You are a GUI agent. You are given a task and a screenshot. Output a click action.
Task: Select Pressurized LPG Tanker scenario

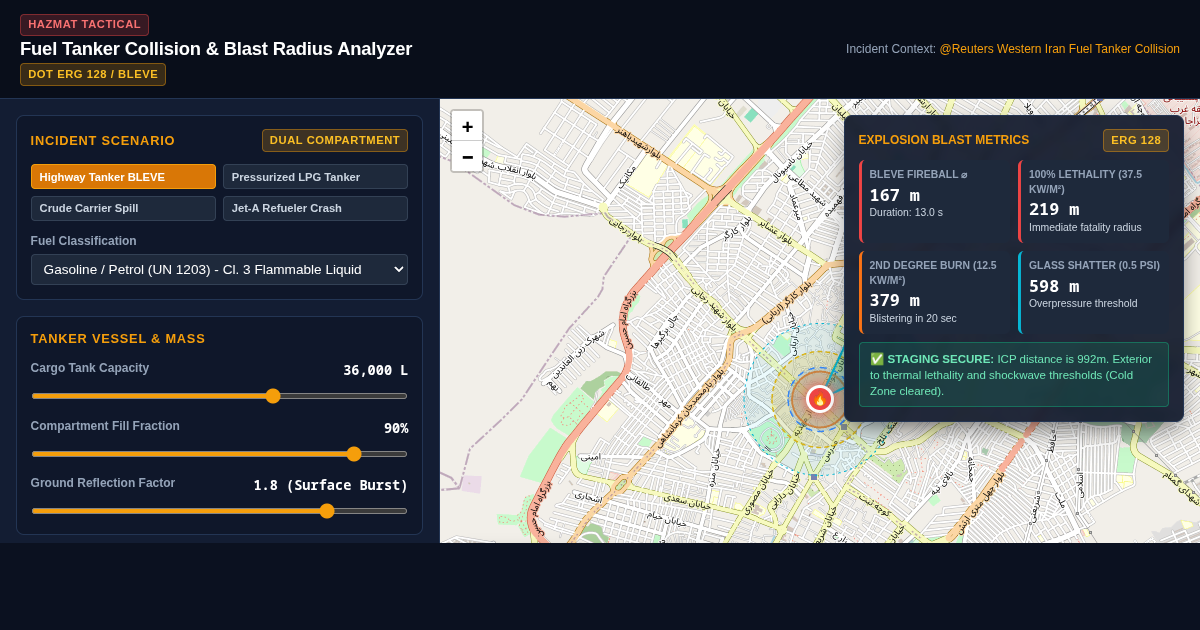(315, 177)
